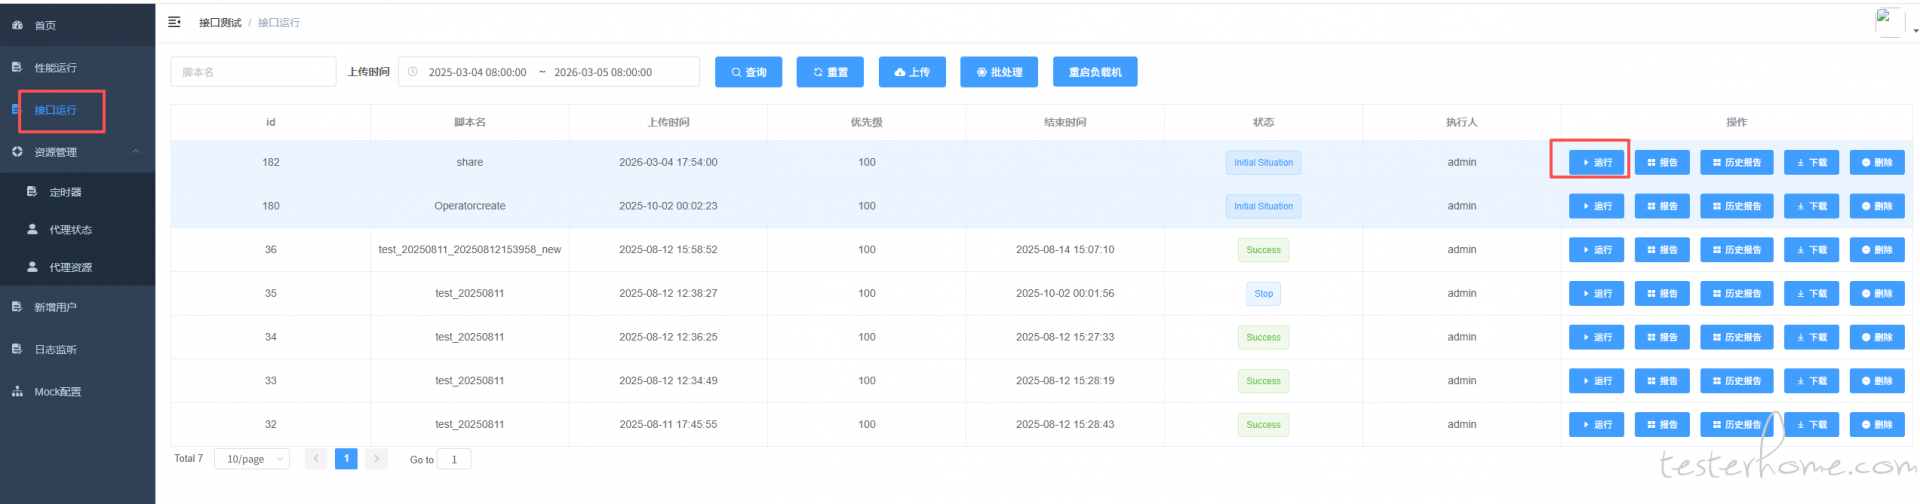Screen dimensions: 1920x504
Task: Collapse the 资源管理 submenu
Action: (x=136, y=152)
